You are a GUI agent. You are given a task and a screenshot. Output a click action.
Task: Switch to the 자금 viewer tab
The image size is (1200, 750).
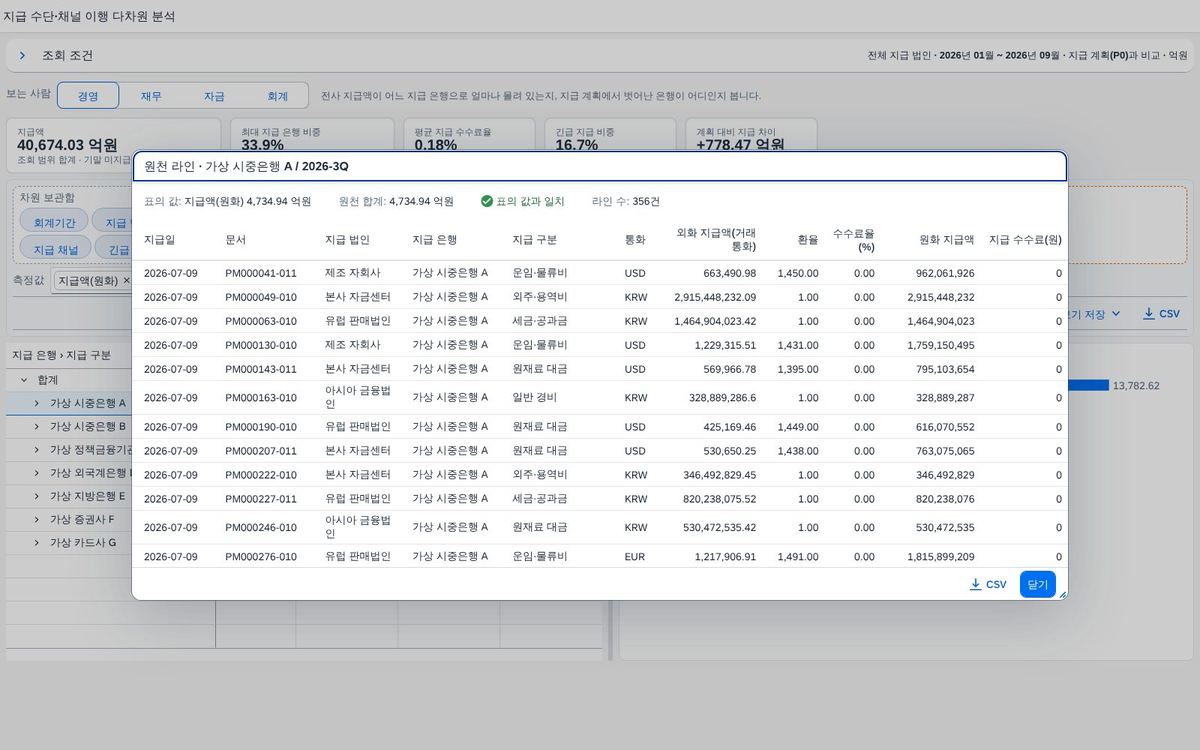click(x=214, y=96)
